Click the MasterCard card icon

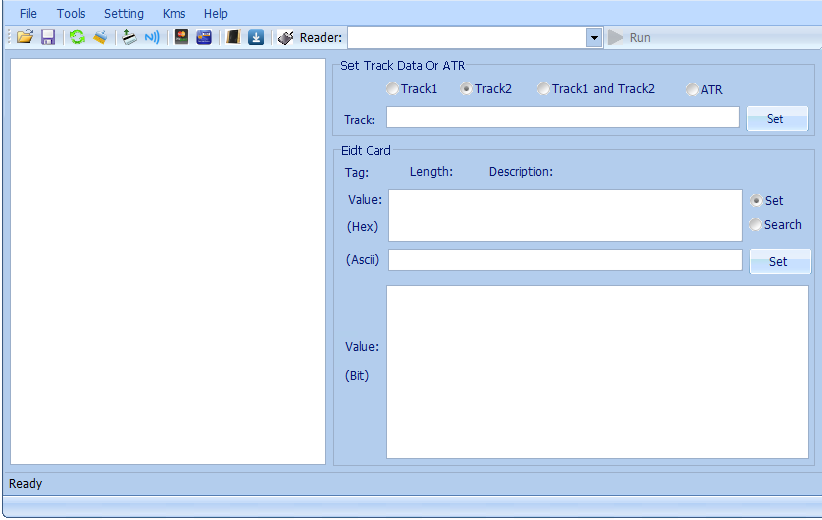tap(181, 37)
